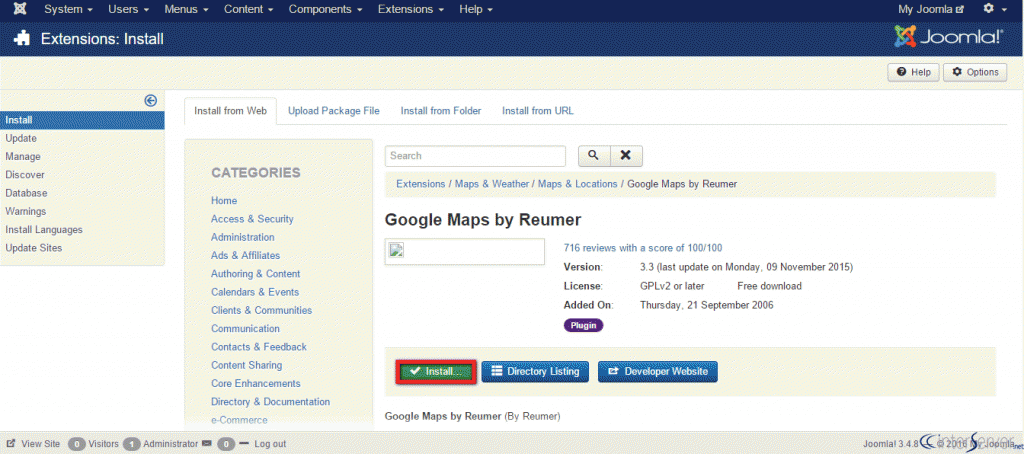Select Content Sharing category

click(246, 365)
